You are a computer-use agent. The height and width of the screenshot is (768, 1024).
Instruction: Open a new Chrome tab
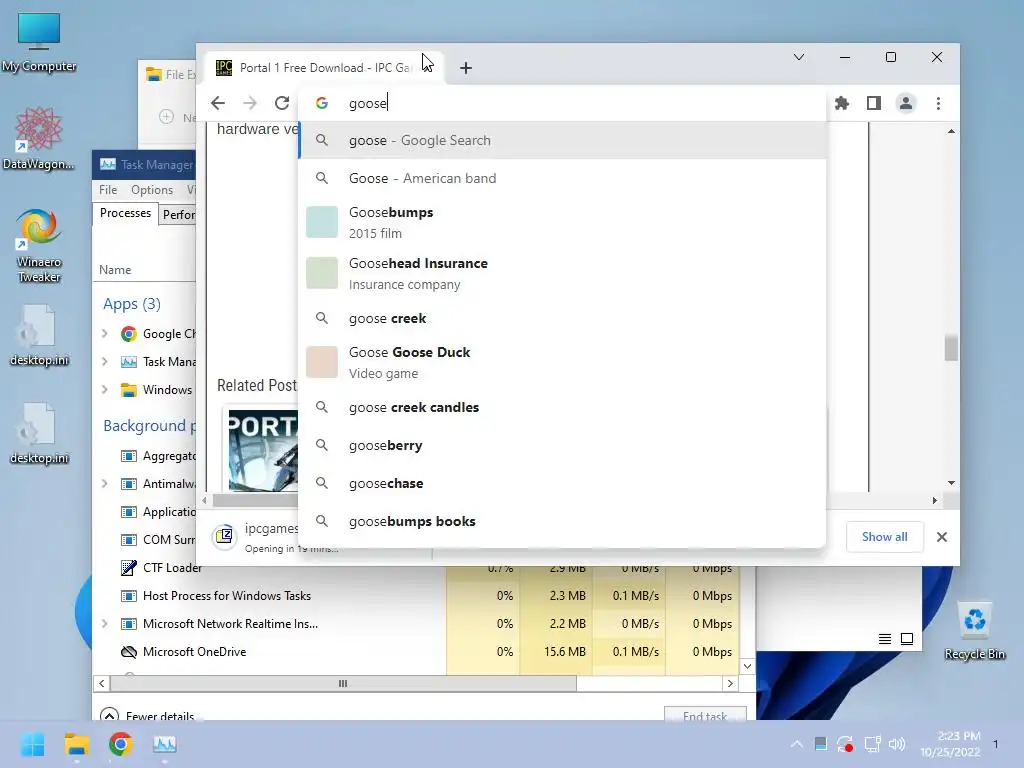click(x=466, y=68)
